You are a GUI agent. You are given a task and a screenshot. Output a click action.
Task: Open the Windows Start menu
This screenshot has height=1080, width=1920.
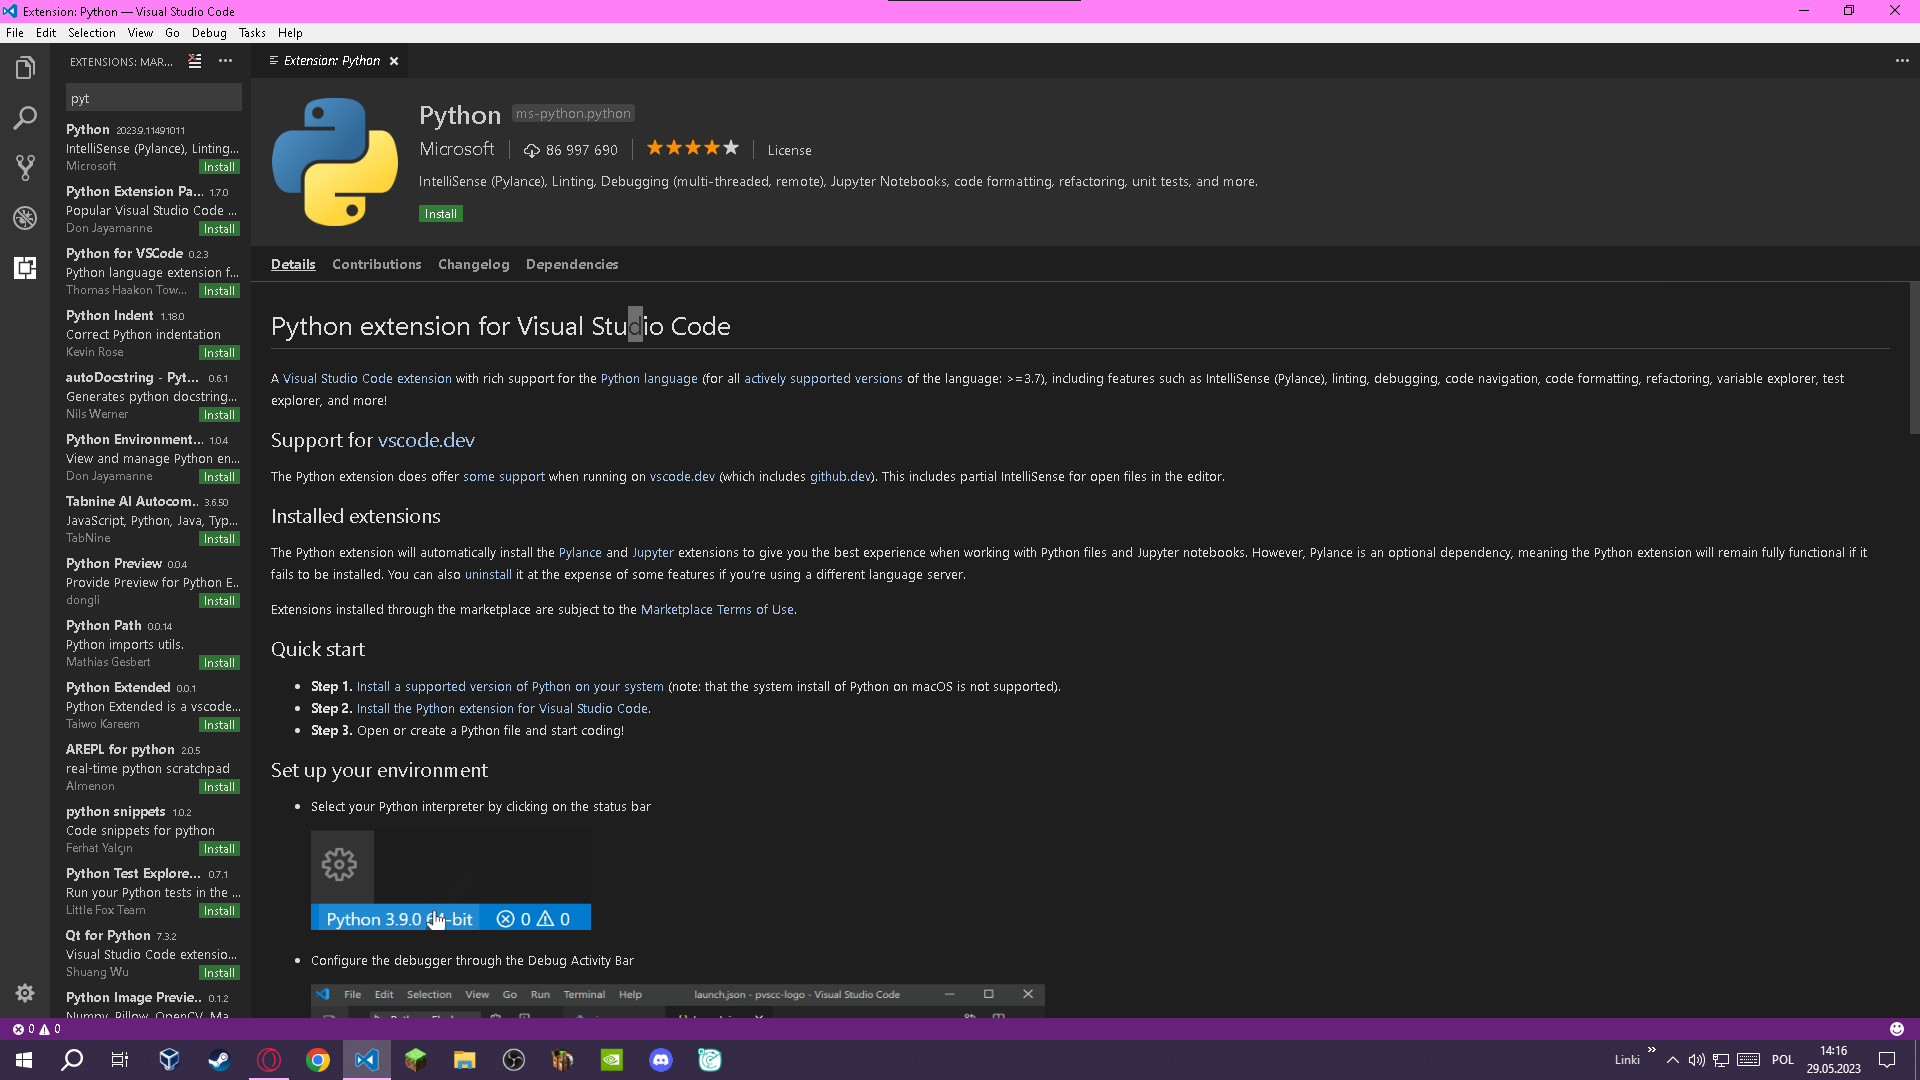24,1060
